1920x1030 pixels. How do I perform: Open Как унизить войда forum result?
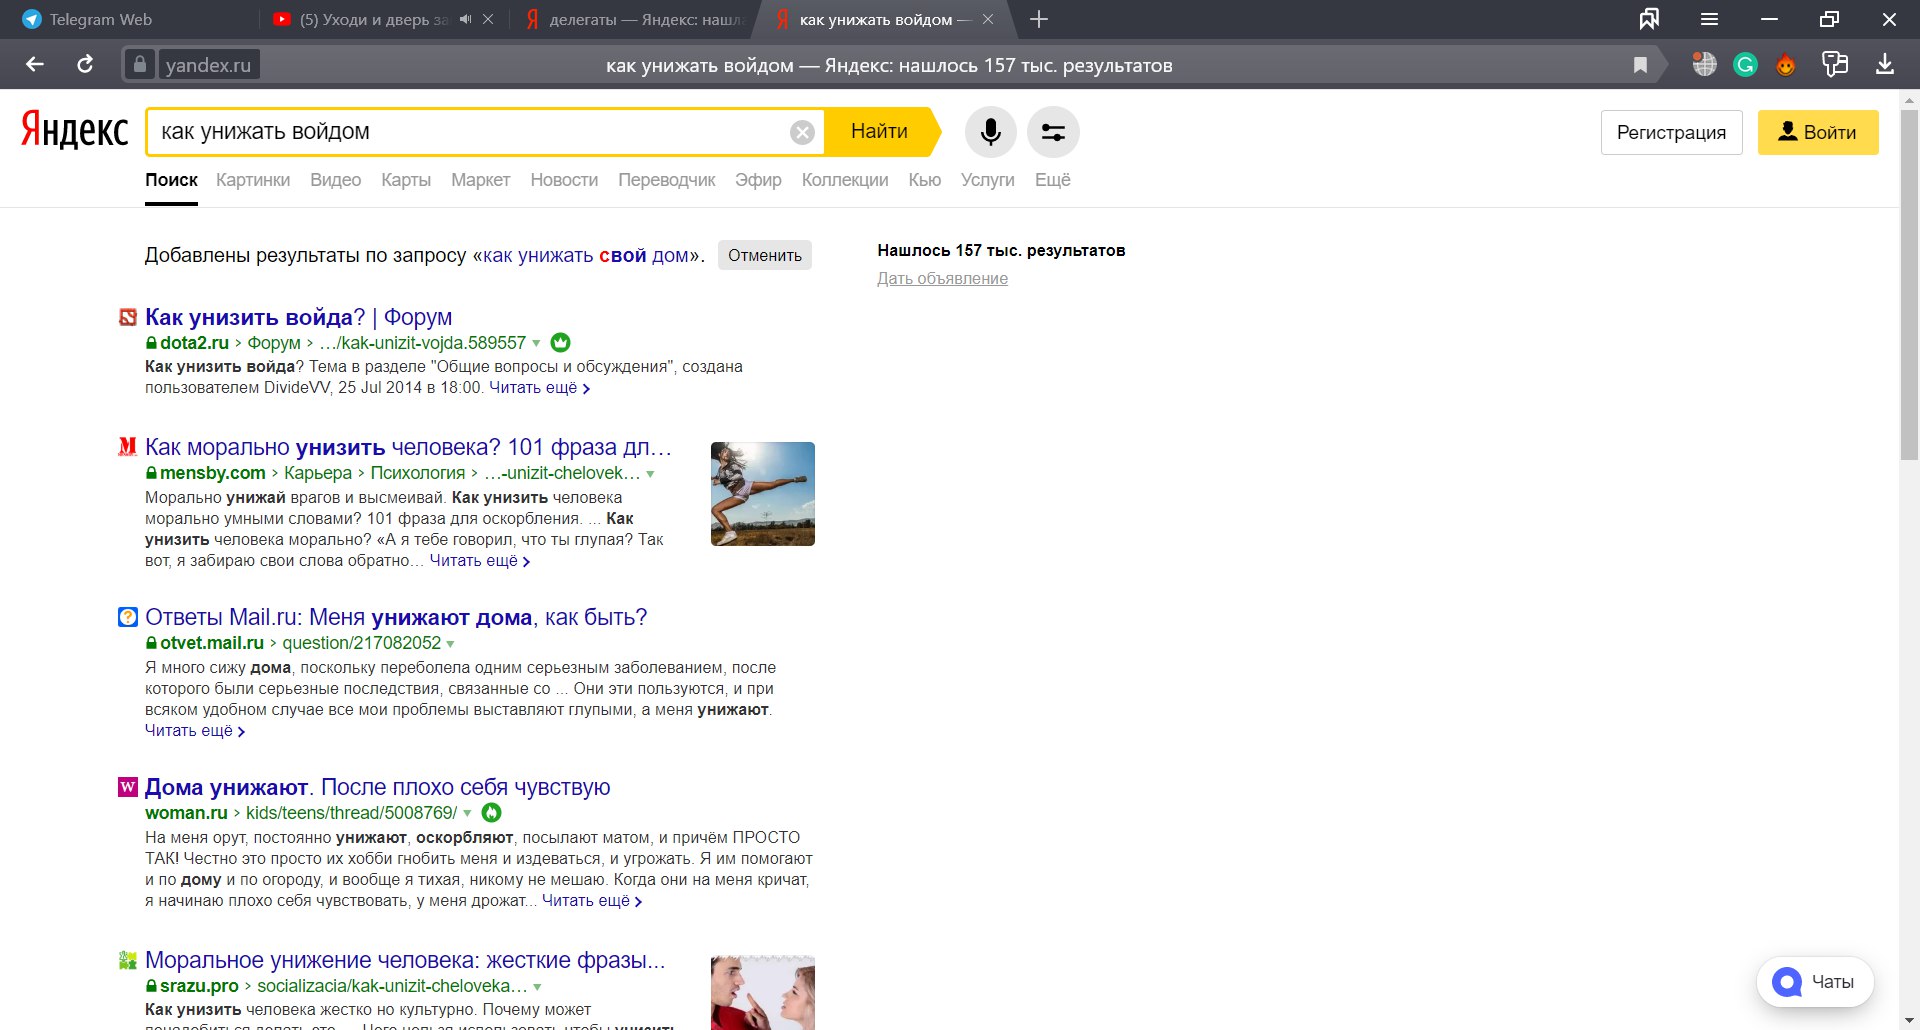pos(298,317)
